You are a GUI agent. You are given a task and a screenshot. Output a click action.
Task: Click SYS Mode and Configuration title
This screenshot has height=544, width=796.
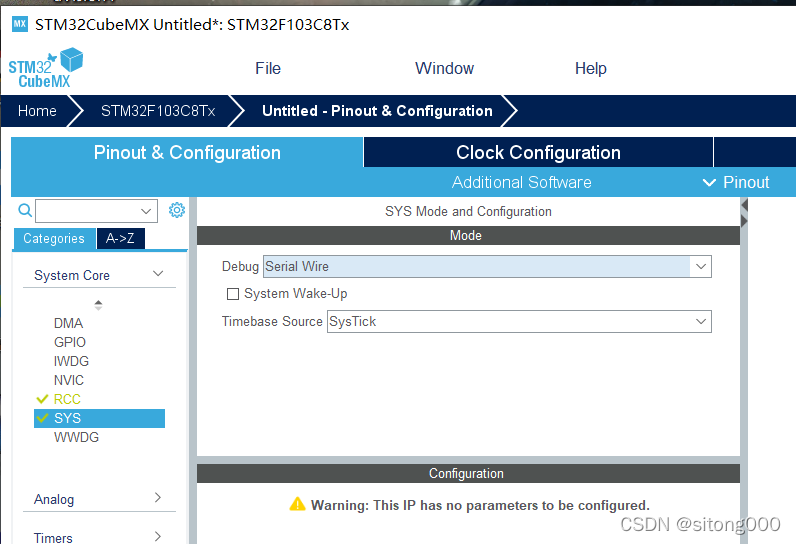[468, 211]
